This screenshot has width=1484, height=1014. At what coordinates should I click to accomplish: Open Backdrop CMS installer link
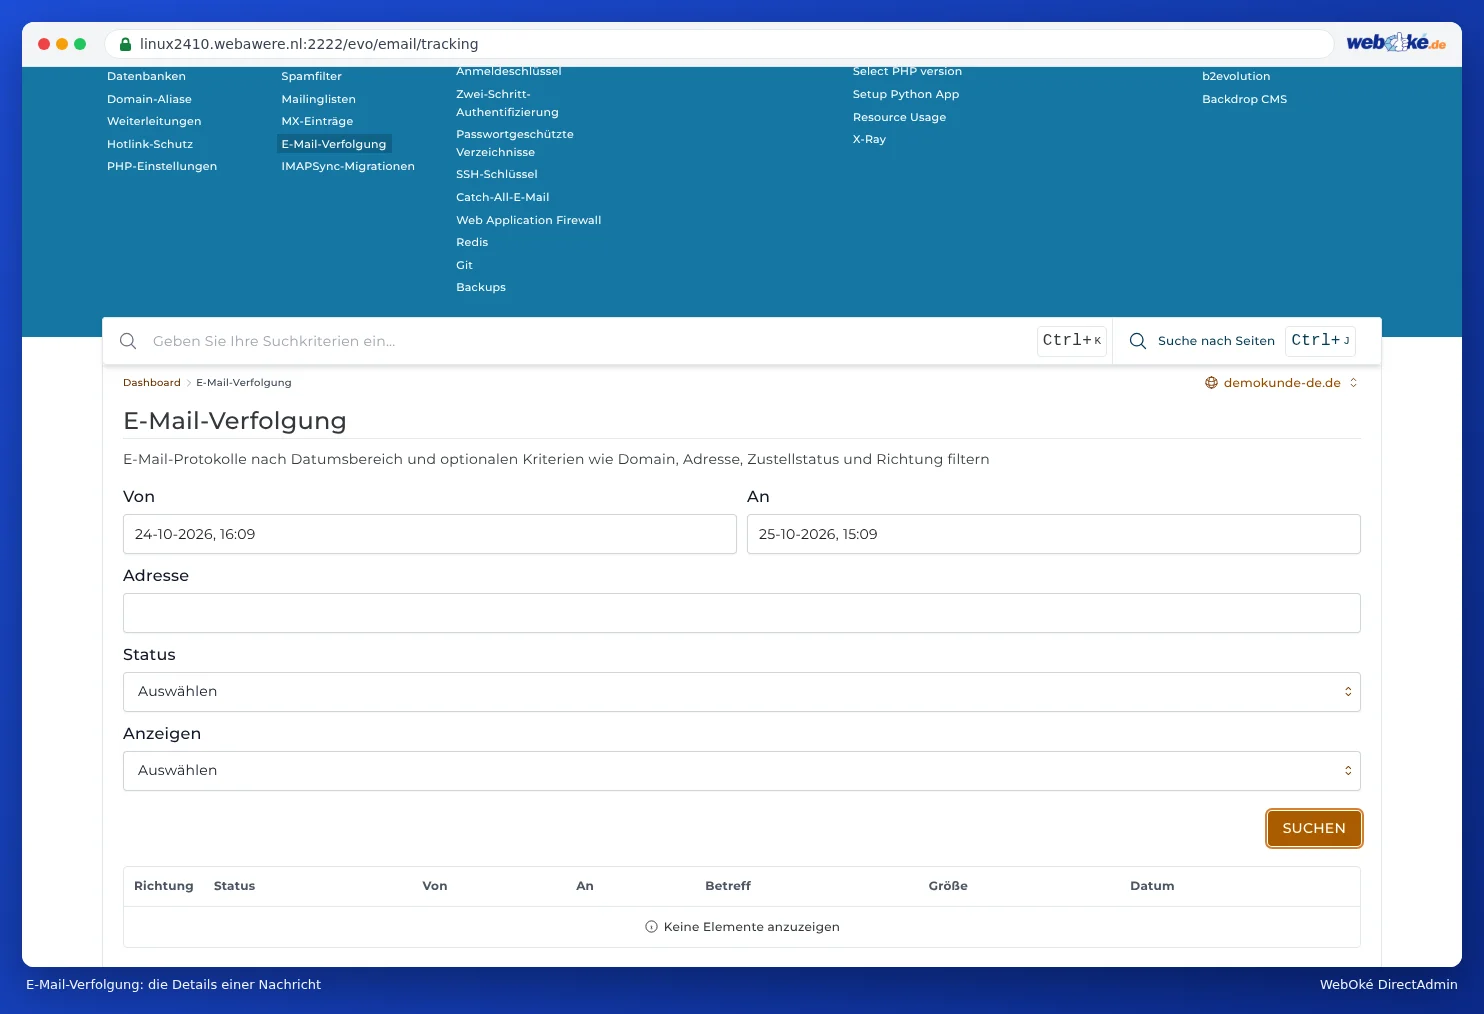coord(1244,99)
